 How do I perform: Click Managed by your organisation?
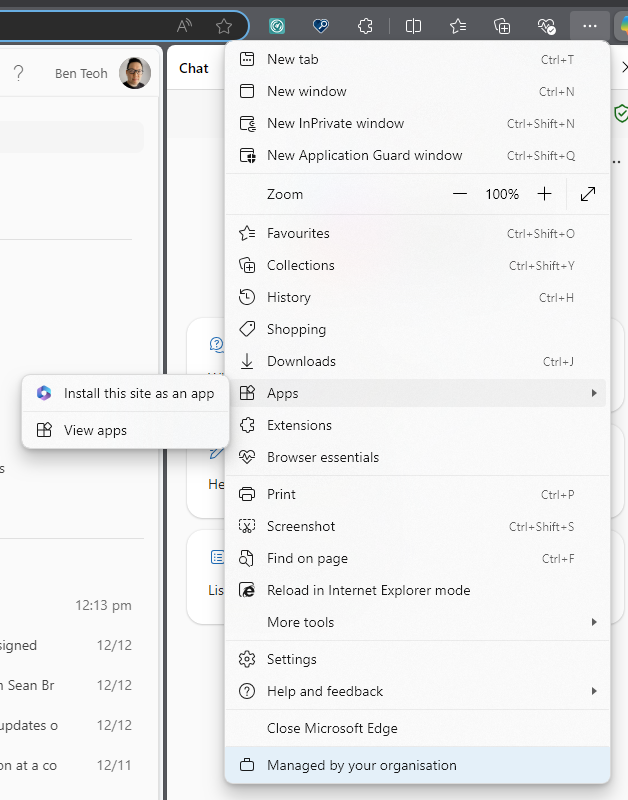(x=417, y=765)
